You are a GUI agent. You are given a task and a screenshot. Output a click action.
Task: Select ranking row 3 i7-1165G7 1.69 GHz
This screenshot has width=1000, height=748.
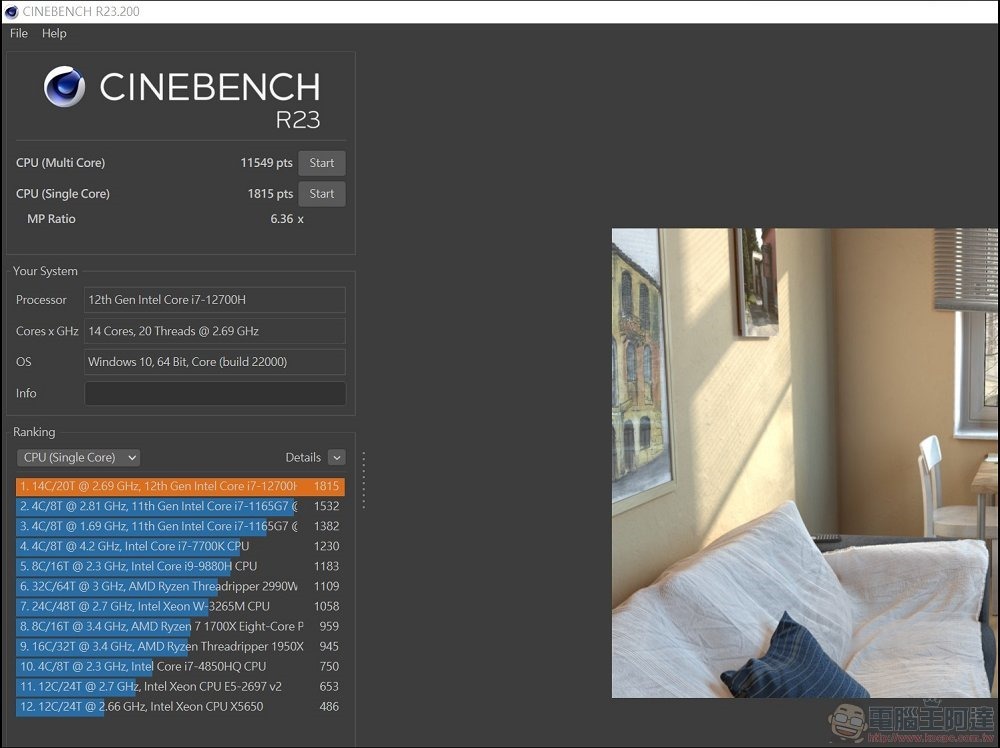pos(180,526)
